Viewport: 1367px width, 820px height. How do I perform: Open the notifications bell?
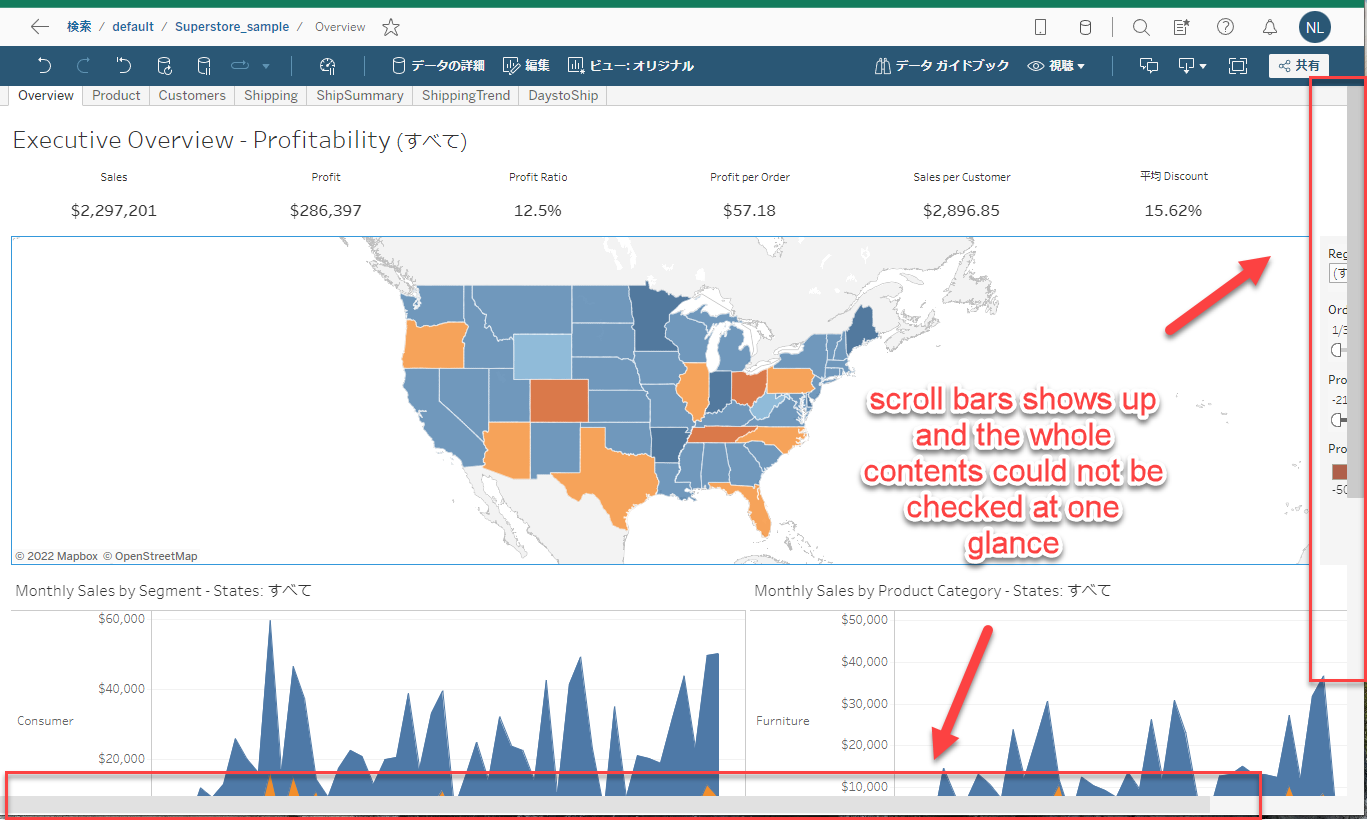click(1269, 27)
